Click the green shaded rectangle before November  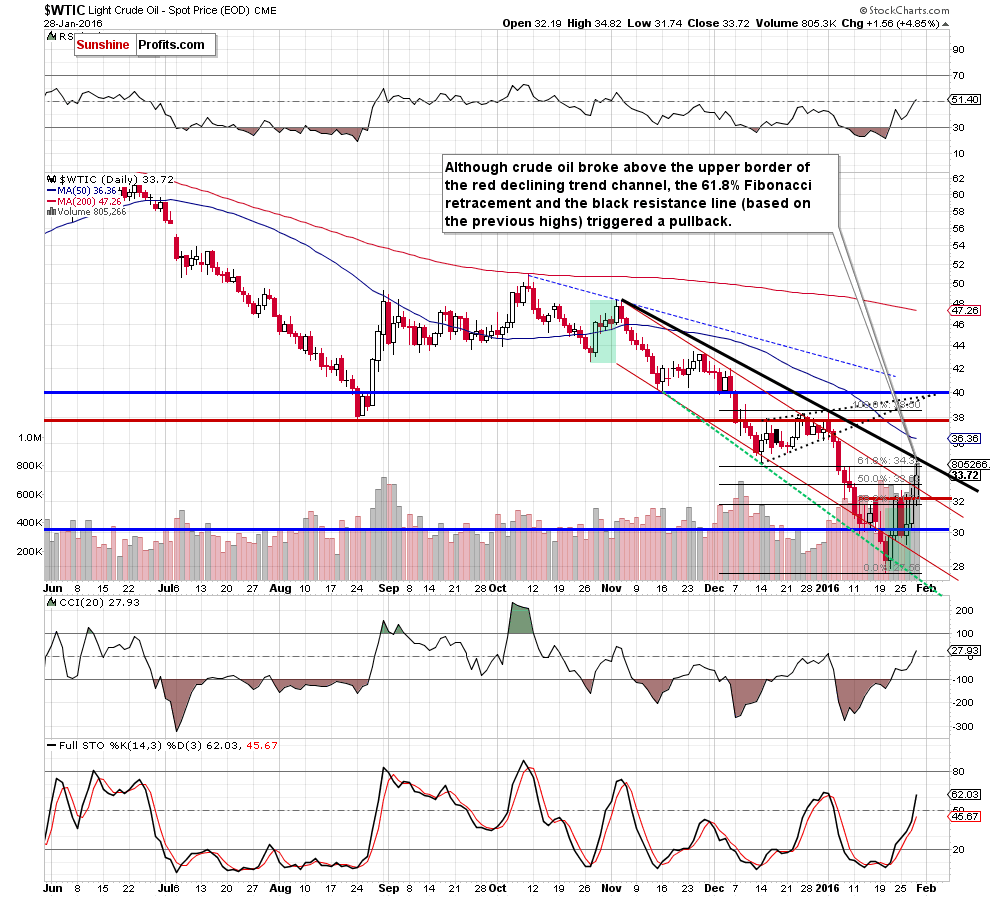pyautogui.click(x=602, y=331)
